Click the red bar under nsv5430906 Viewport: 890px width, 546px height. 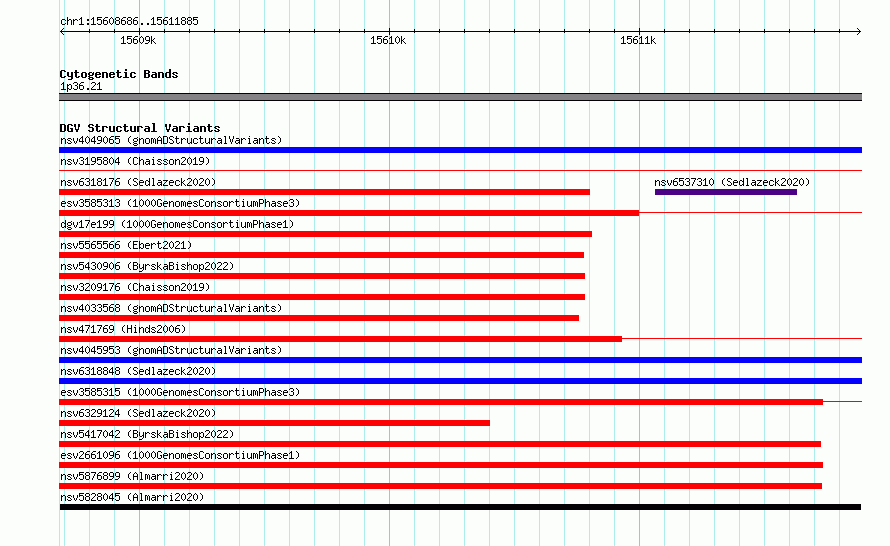pos(322,276)
